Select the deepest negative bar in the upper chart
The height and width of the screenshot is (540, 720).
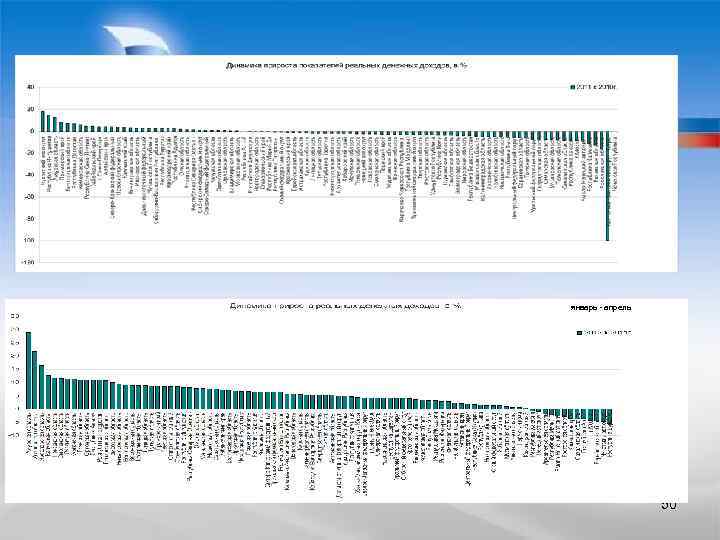[608, 186]
